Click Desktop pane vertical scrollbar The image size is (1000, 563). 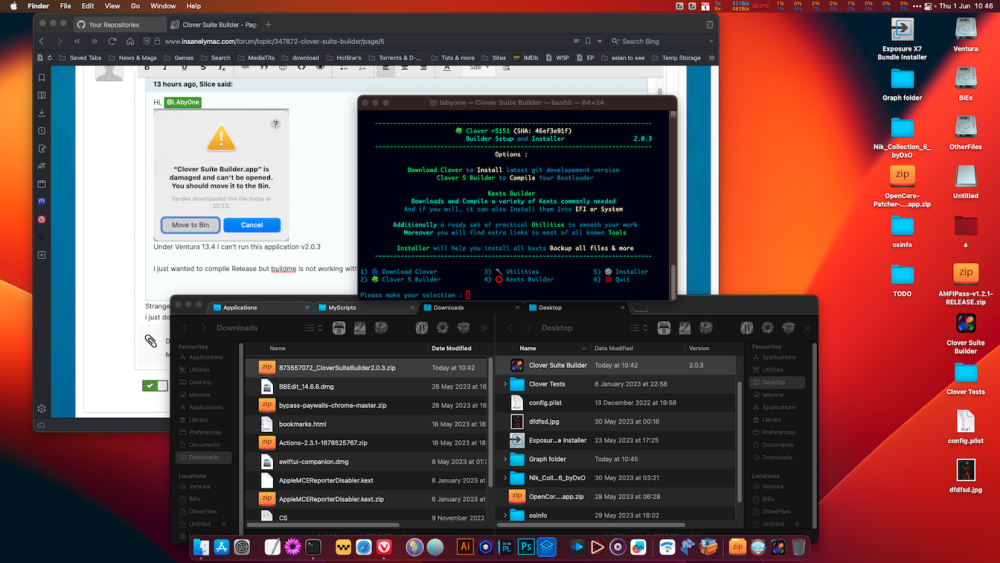[740, 442]
